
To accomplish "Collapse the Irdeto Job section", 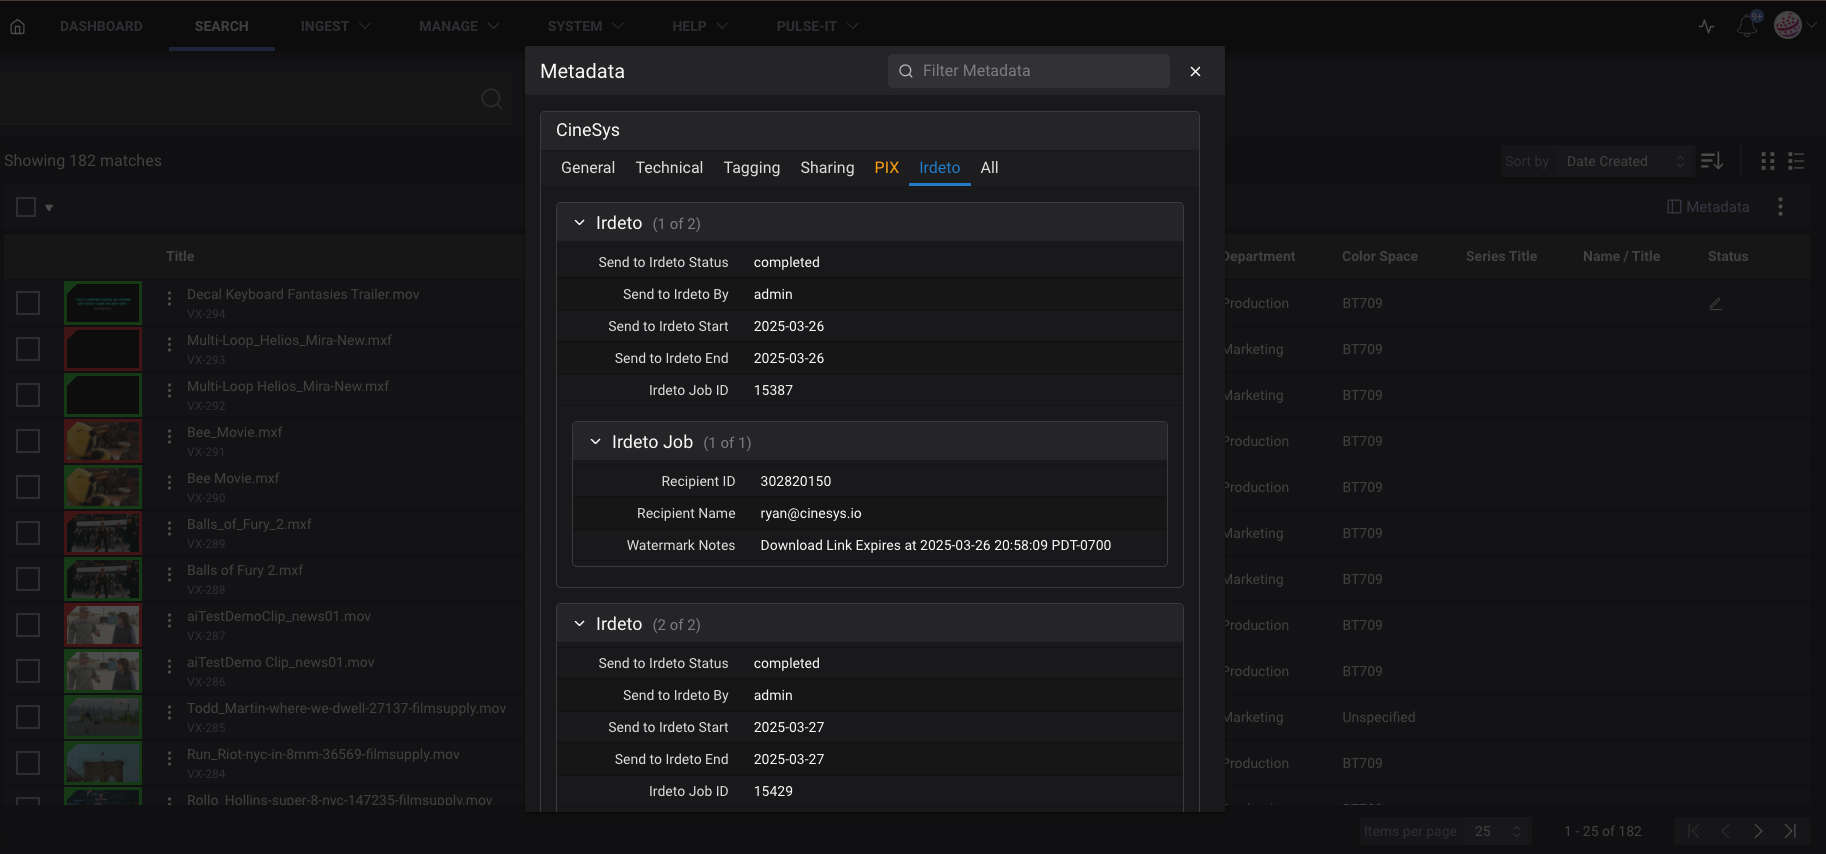I will 595,442.
